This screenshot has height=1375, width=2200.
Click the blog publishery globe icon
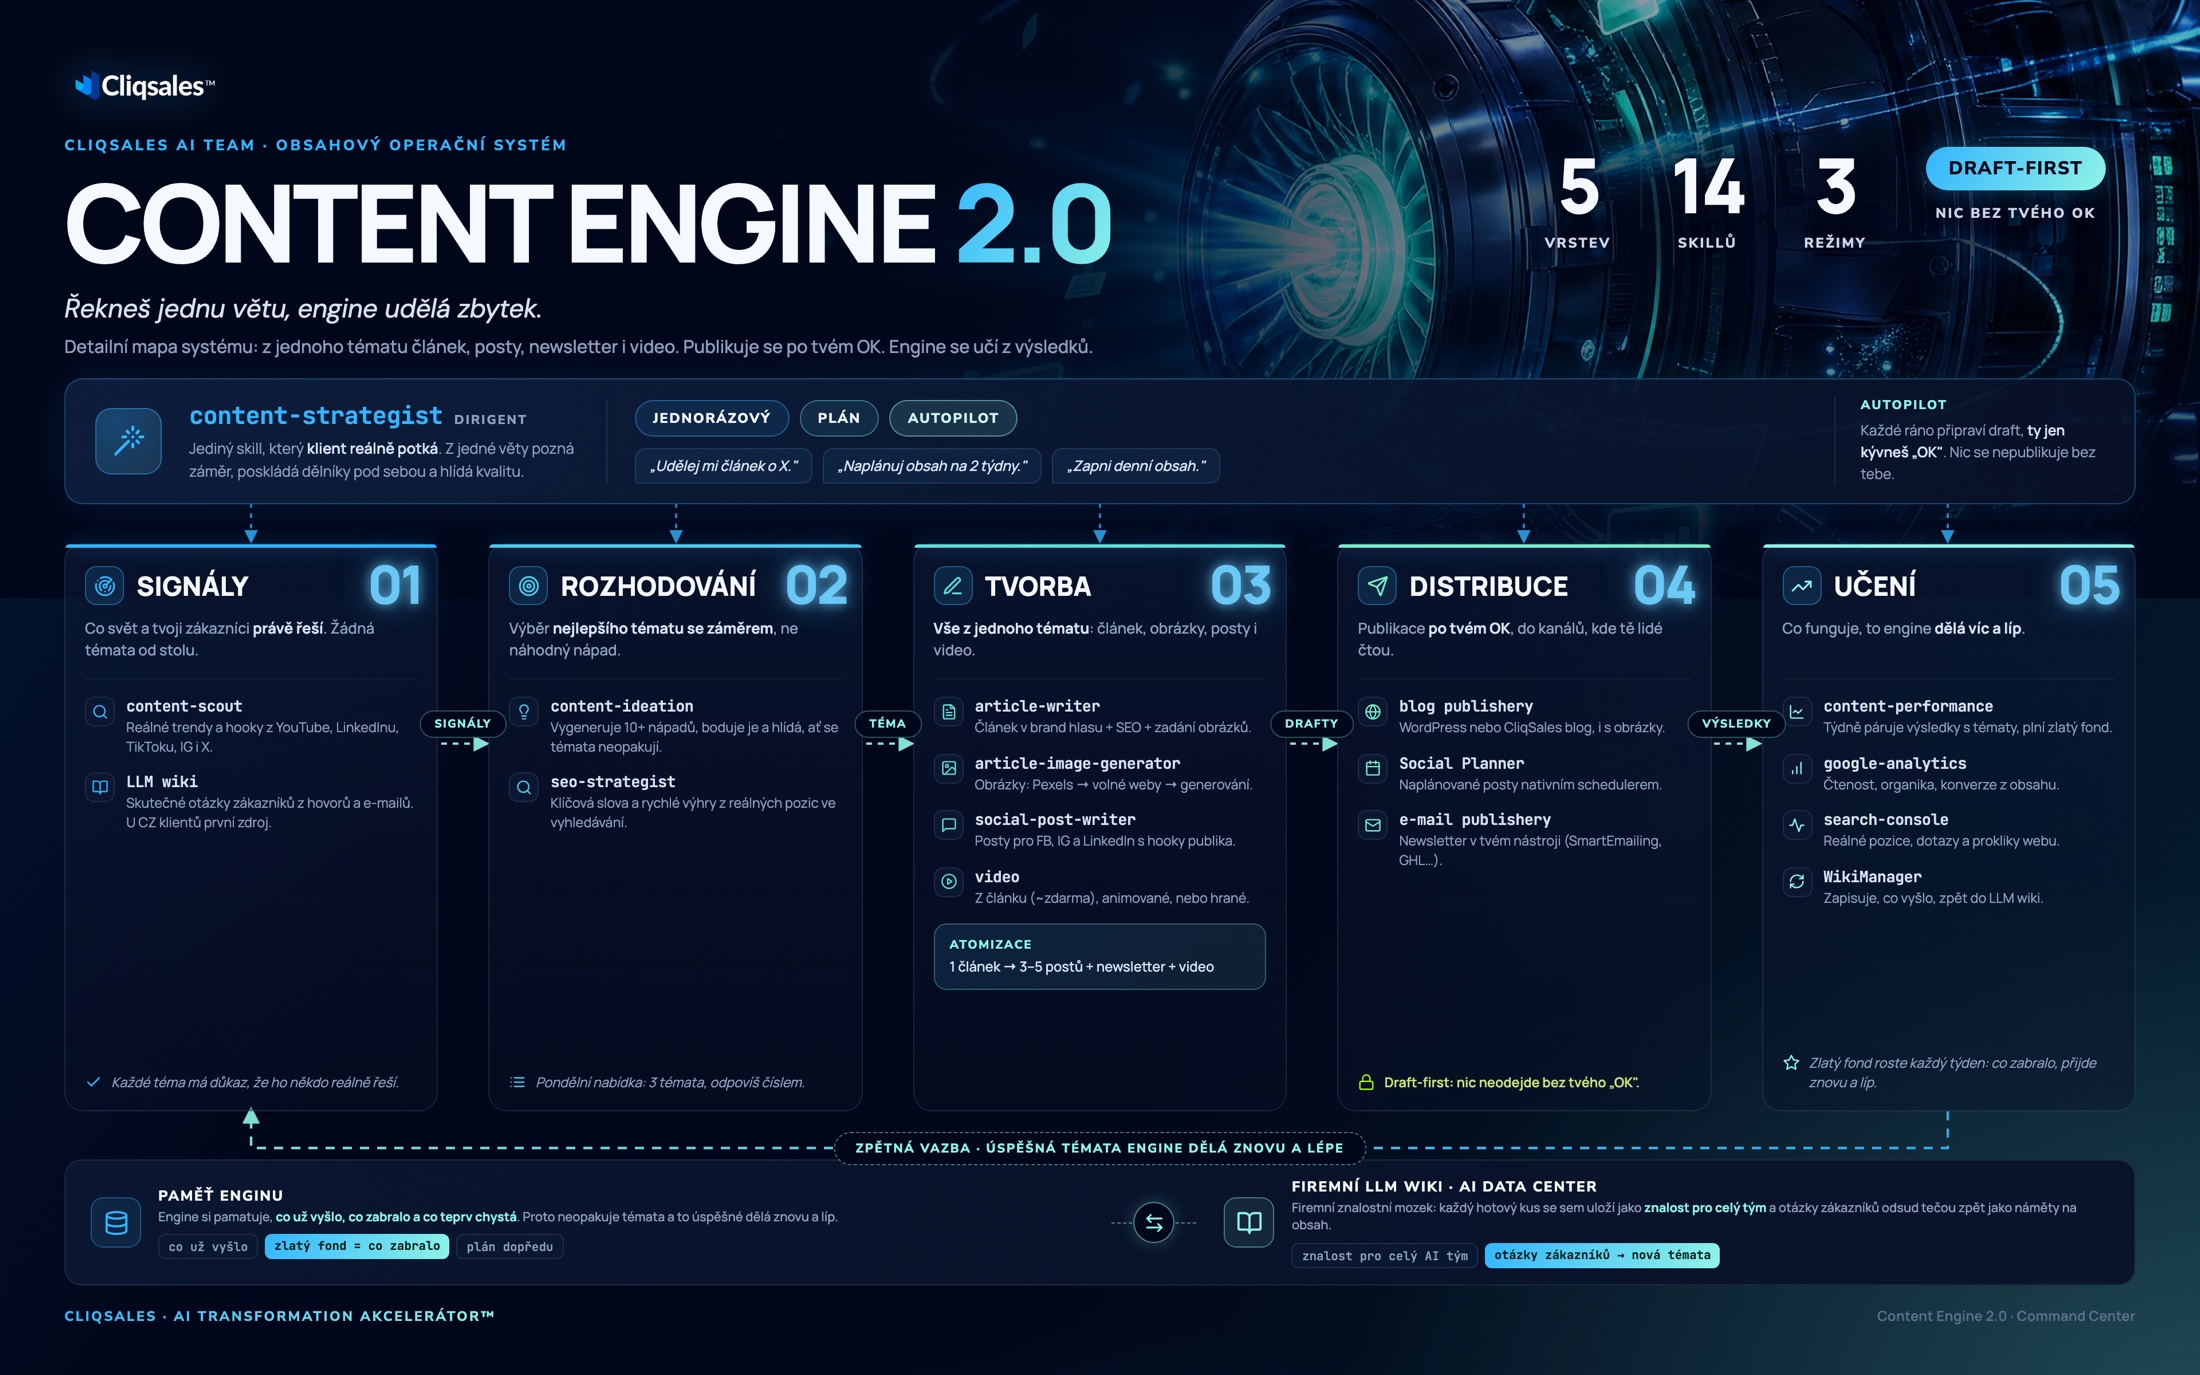click(1373, 712)
